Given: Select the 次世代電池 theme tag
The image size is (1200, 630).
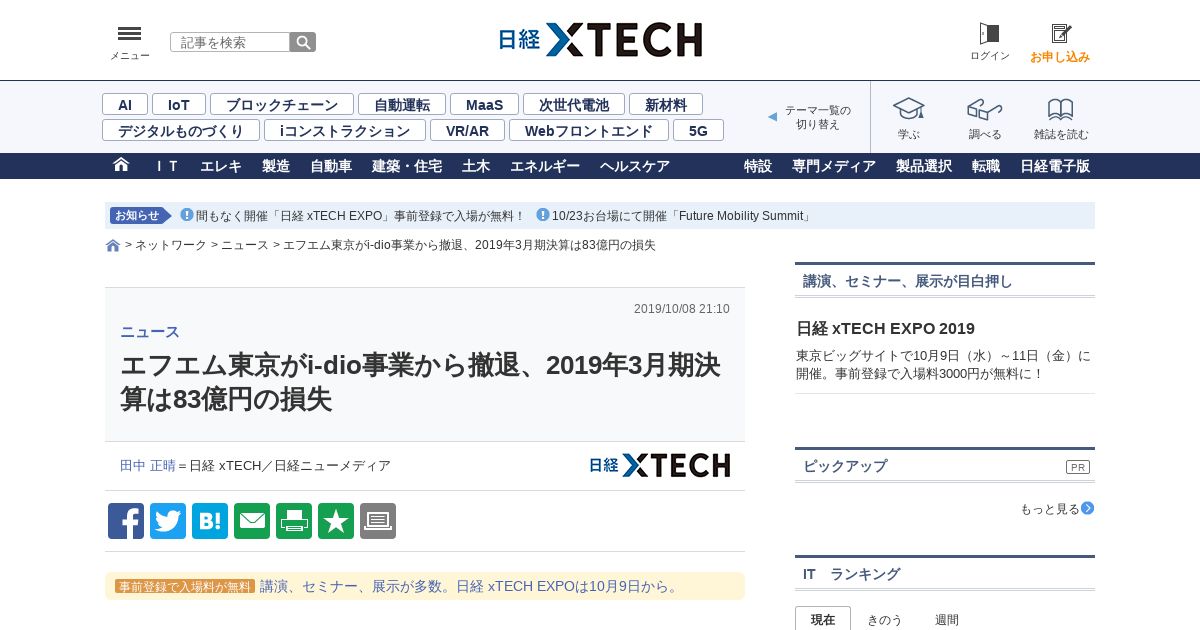Looking at the screenshot, I should (x=574, y=104).
